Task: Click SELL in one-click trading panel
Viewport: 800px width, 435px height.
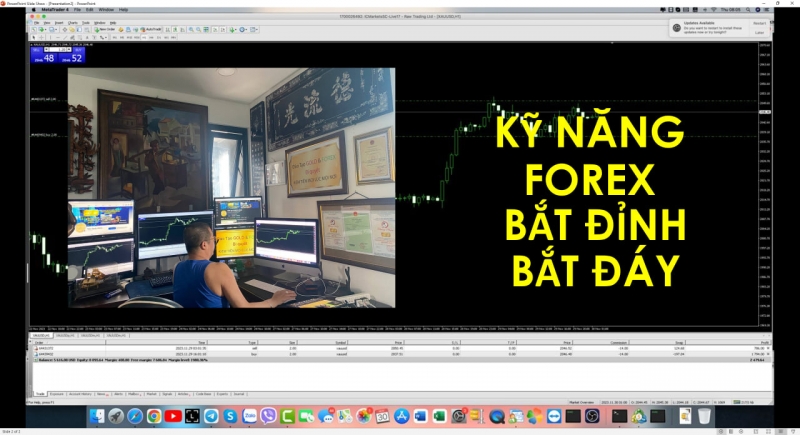Action: [37, 50]
